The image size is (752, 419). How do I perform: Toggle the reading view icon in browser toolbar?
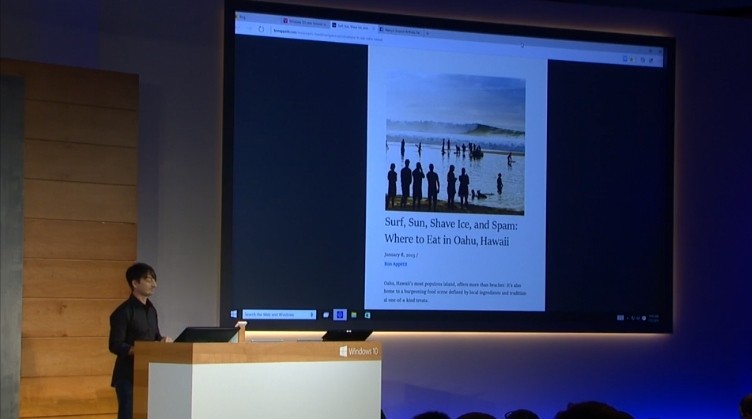pos(625,58)
